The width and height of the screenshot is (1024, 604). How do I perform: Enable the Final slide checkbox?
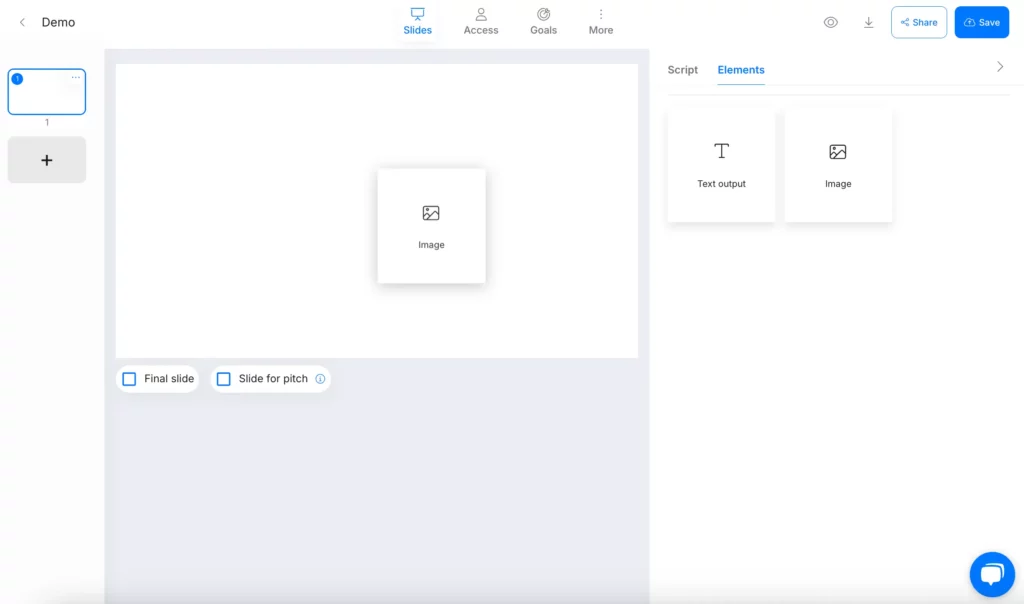(x=129, y=379)
